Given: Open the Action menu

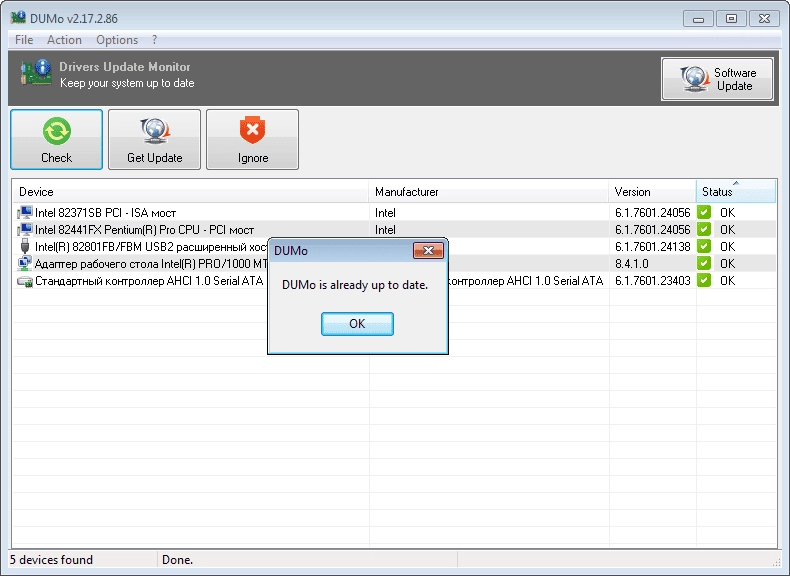Looking at the screenshot, I should [64, 40].
